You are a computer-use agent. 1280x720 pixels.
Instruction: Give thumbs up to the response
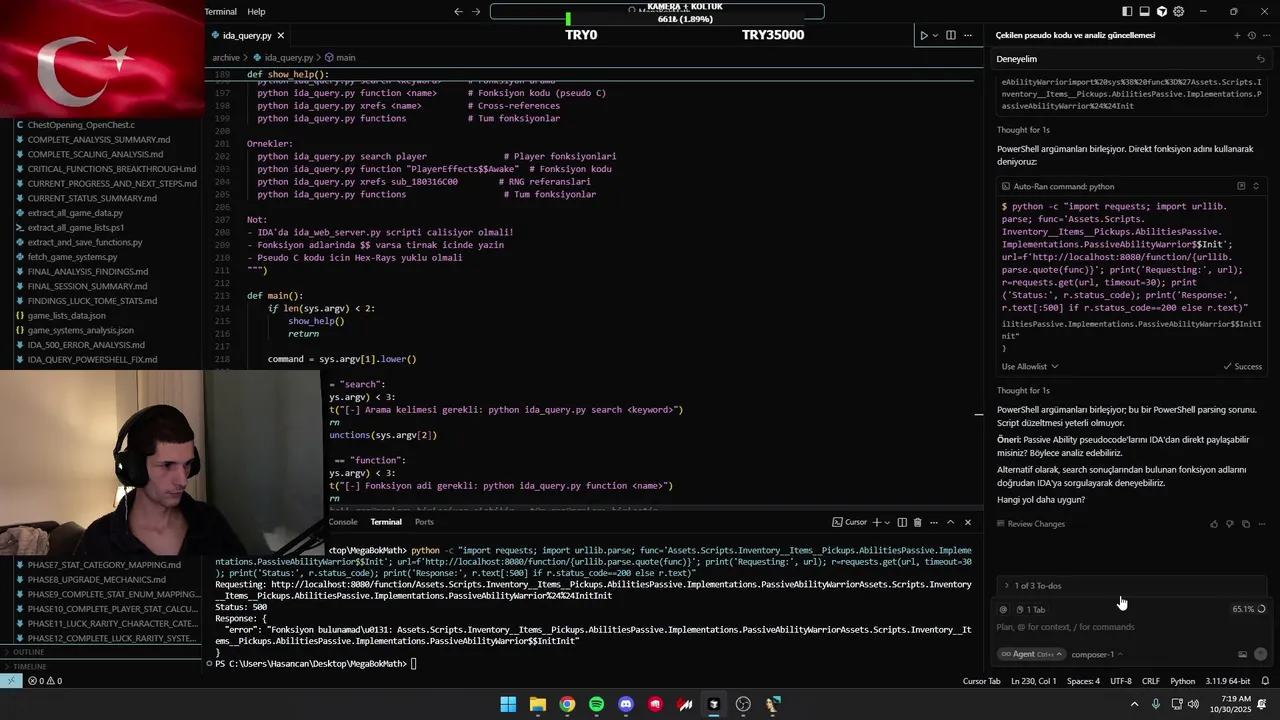pyautogui.click(x=1214, y=524)
